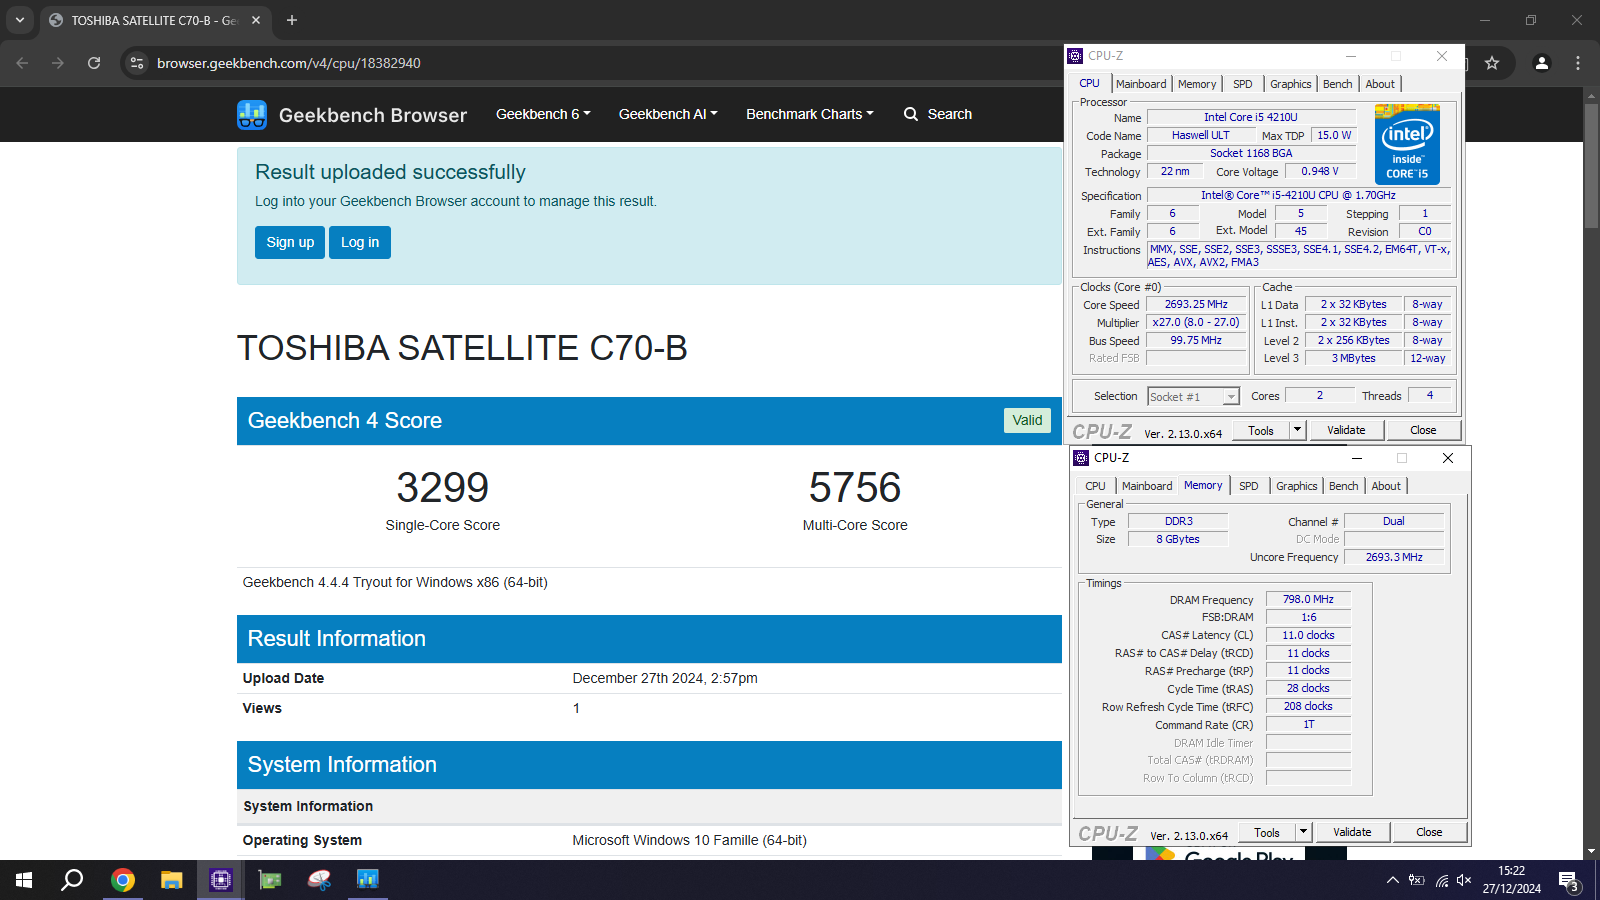Click the Sign up button
This screenshot has width=1600, height=900.
290,242
